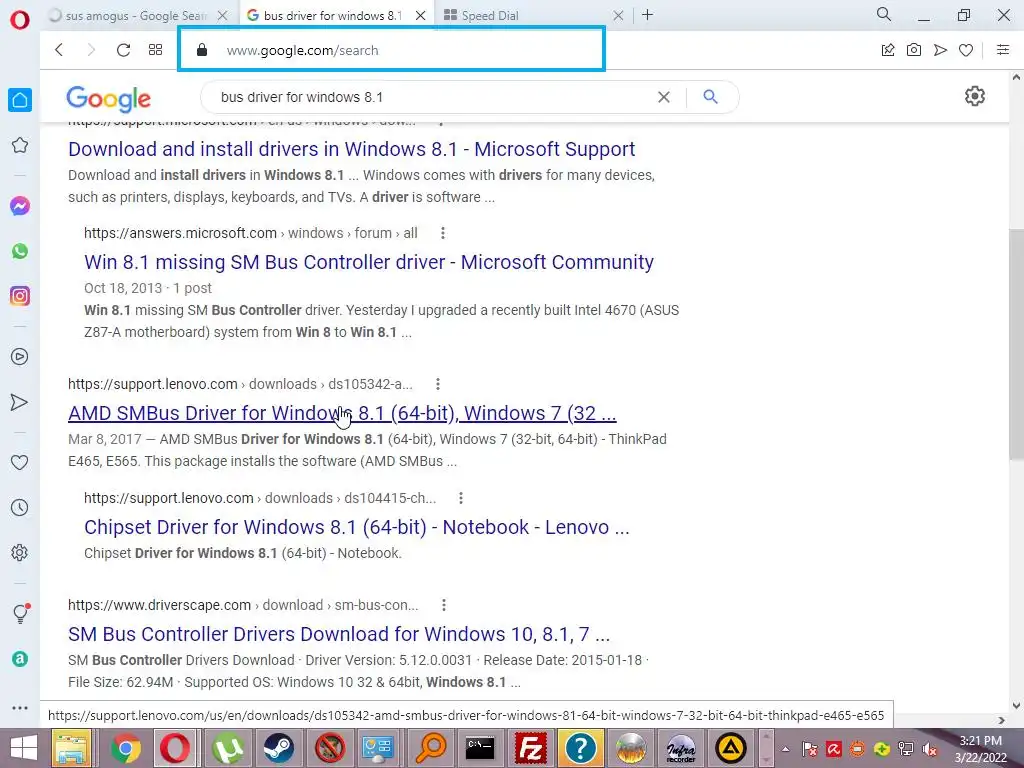Reload the current page
Image resolution: width=1024 pixels, height=768 pixels.
123,50
